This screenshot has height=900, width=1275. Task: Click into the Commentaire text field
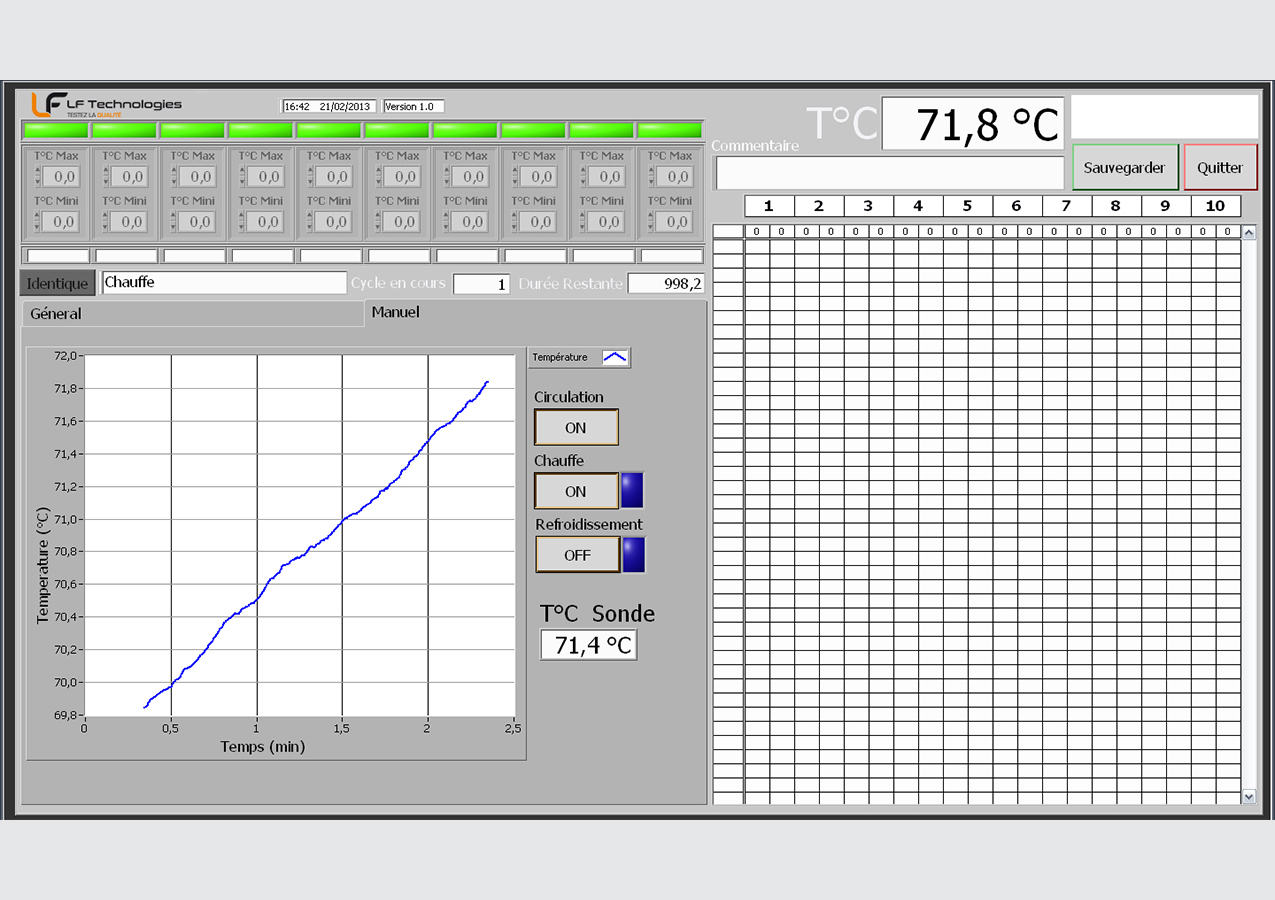(x=889, y=172)
